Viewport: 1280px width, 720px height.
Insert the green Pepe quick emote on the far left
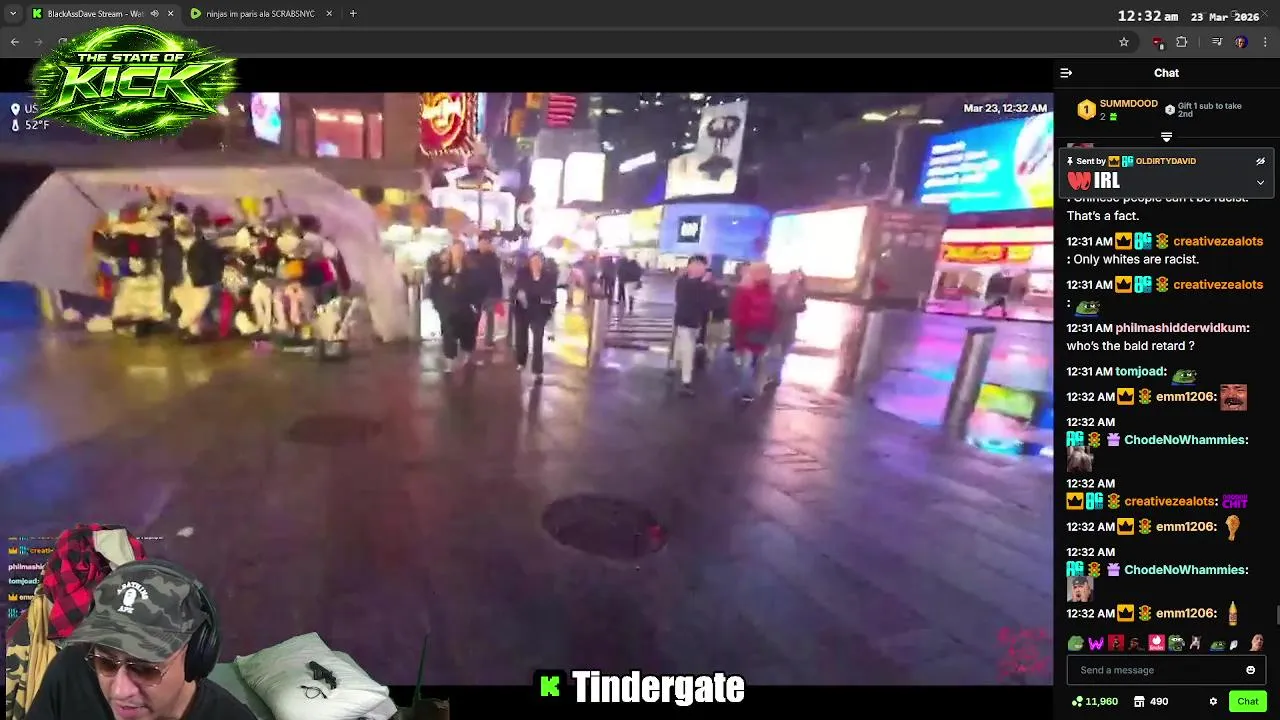(1076, 644)
